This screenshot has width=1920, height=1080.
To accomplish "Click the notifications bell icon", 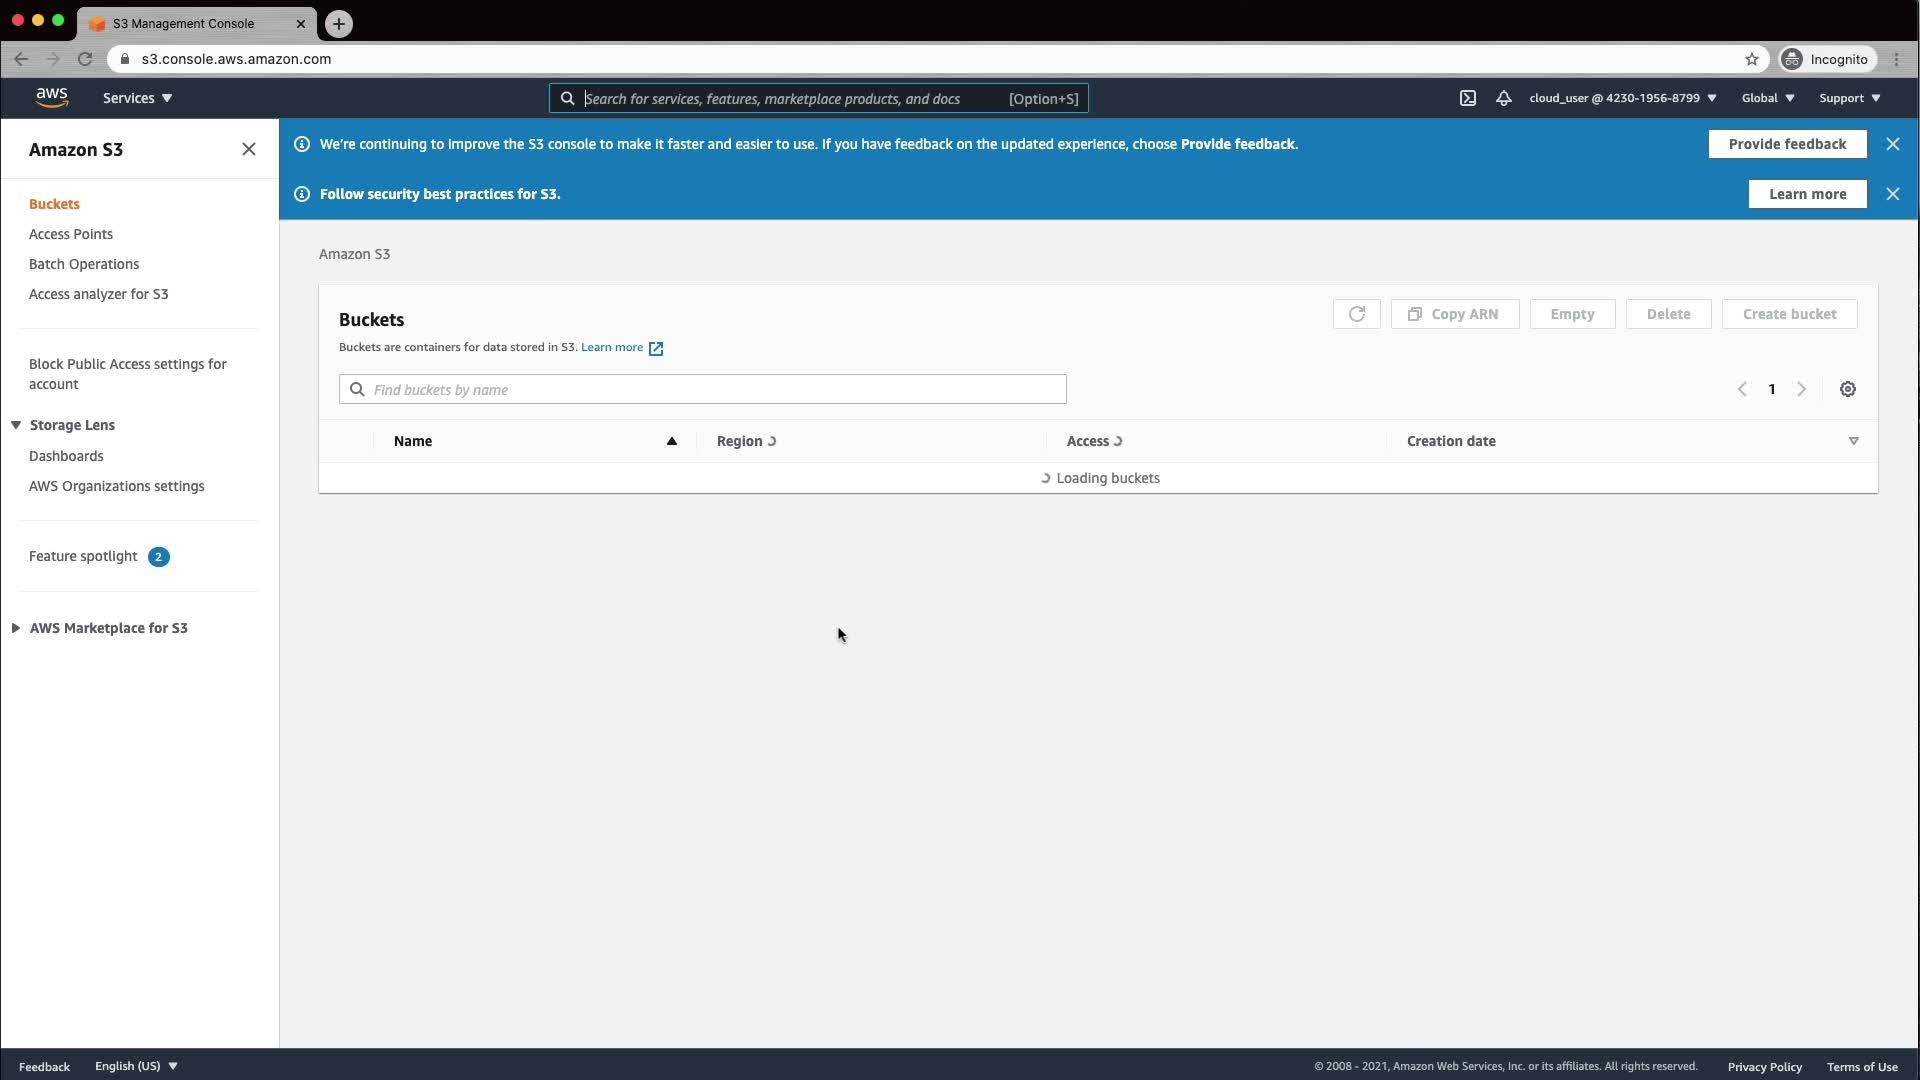I will click(1503, 98).
